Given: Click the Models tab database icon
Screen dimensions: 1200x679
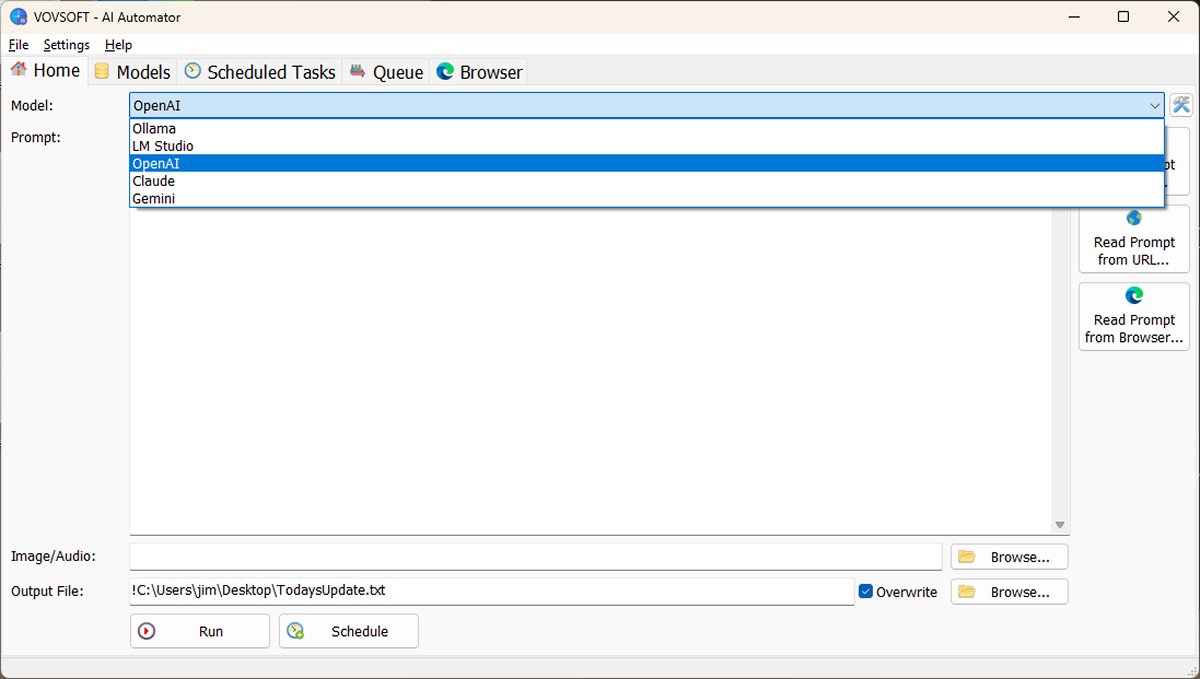Looking at the screenshot, I should (101, 72).
